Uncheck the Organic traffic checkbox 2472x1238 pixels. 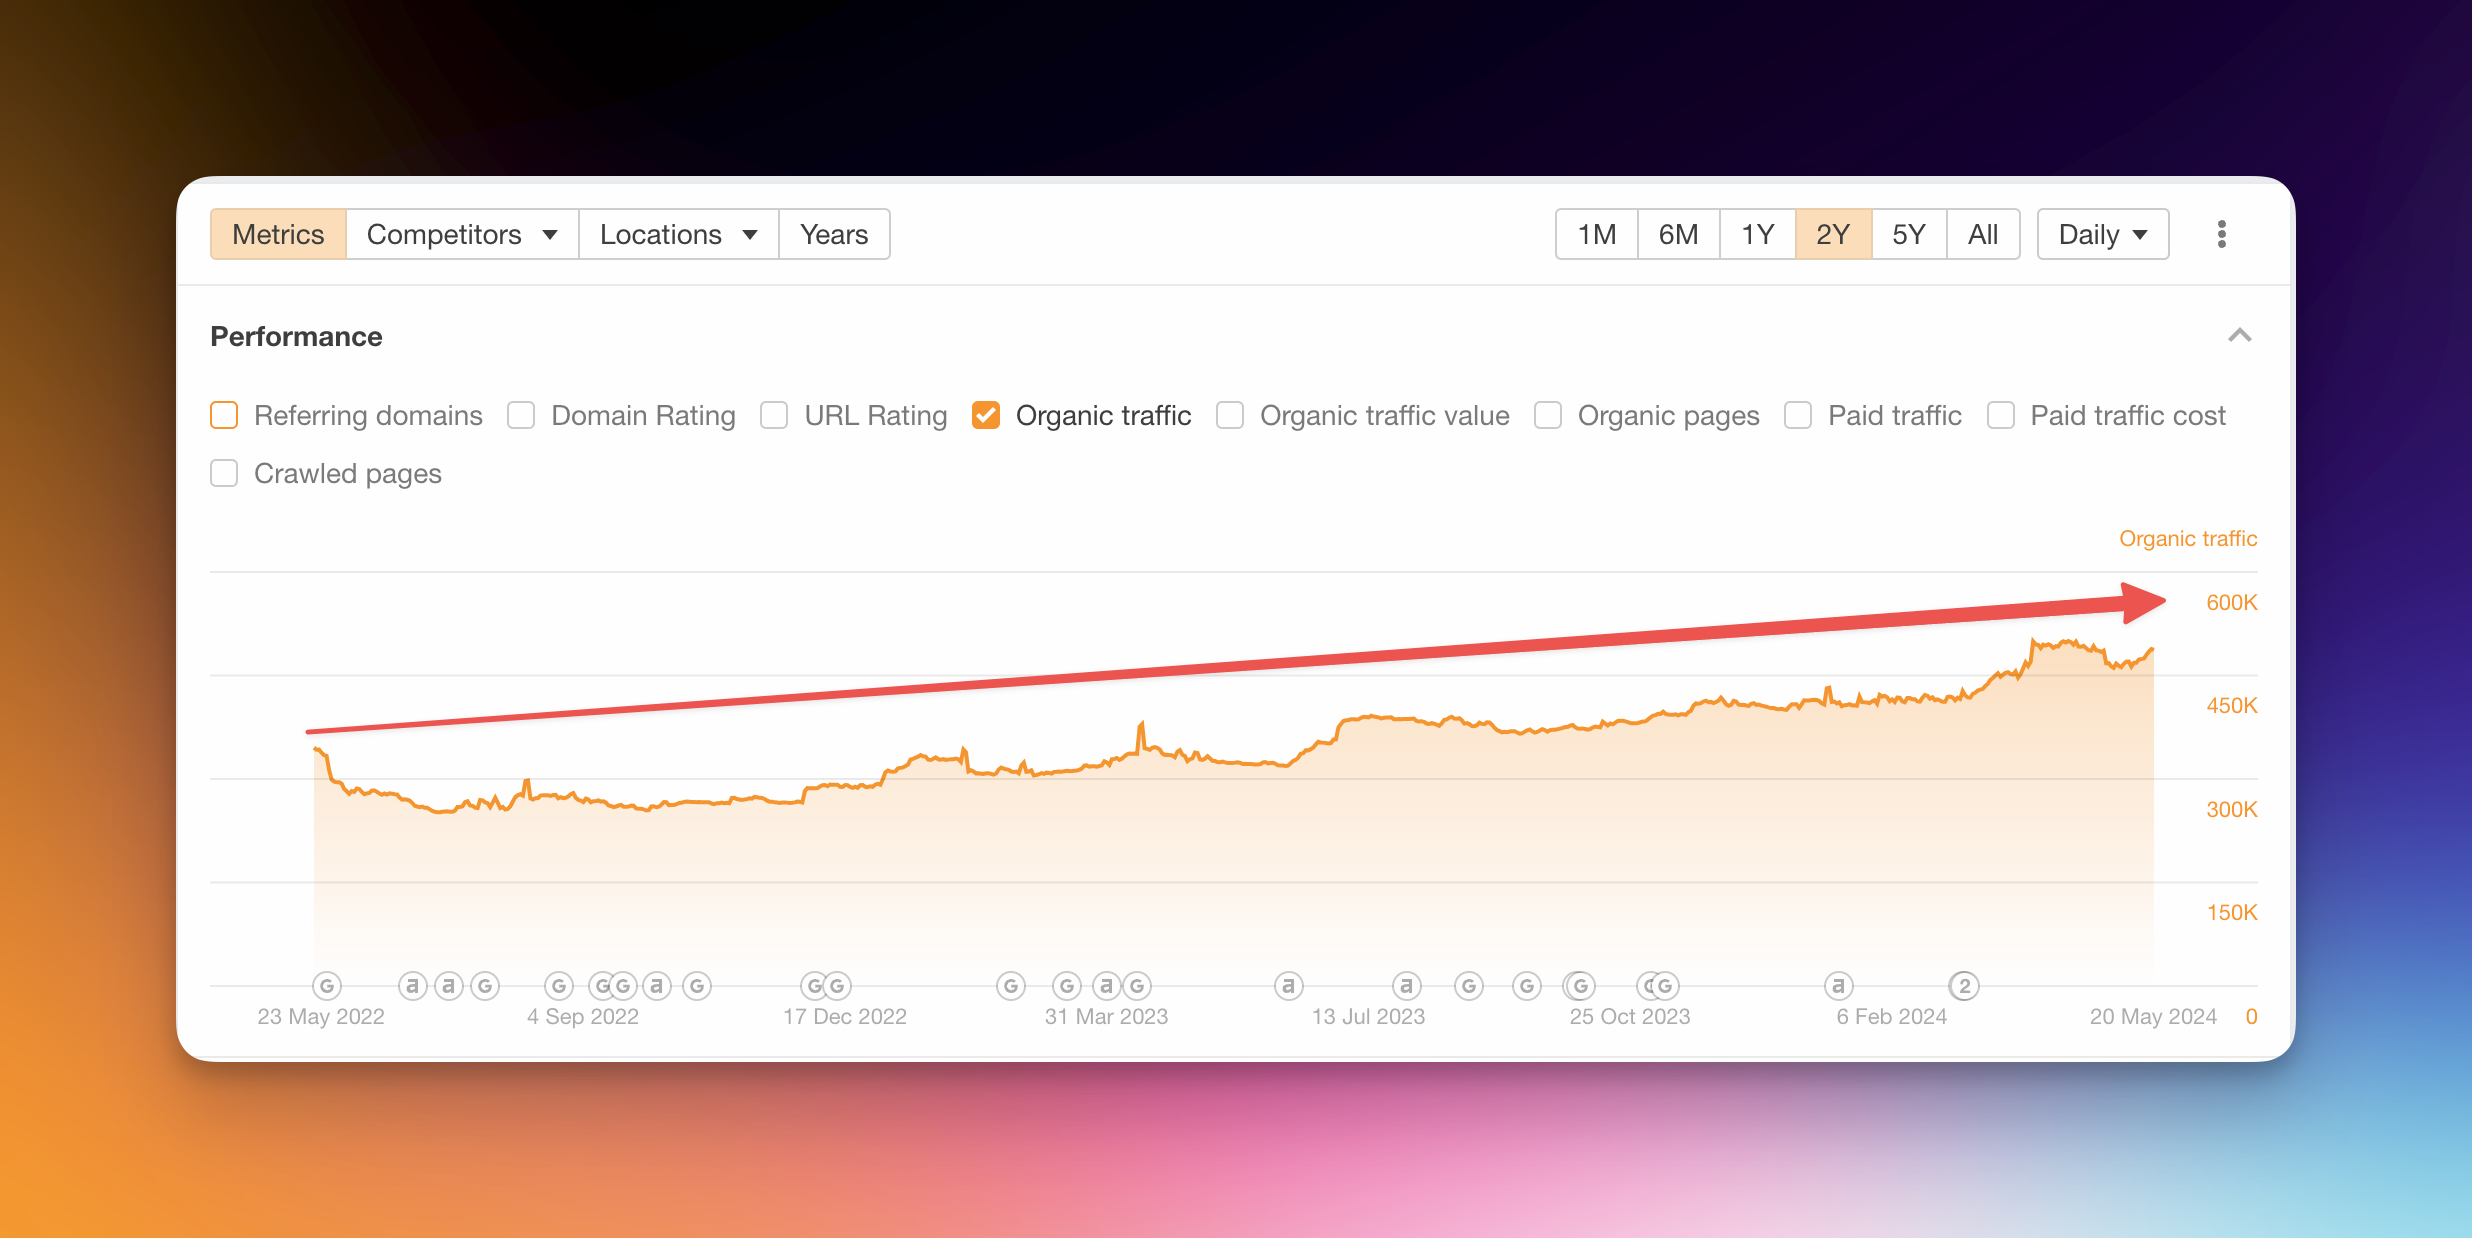click(986, 415)
